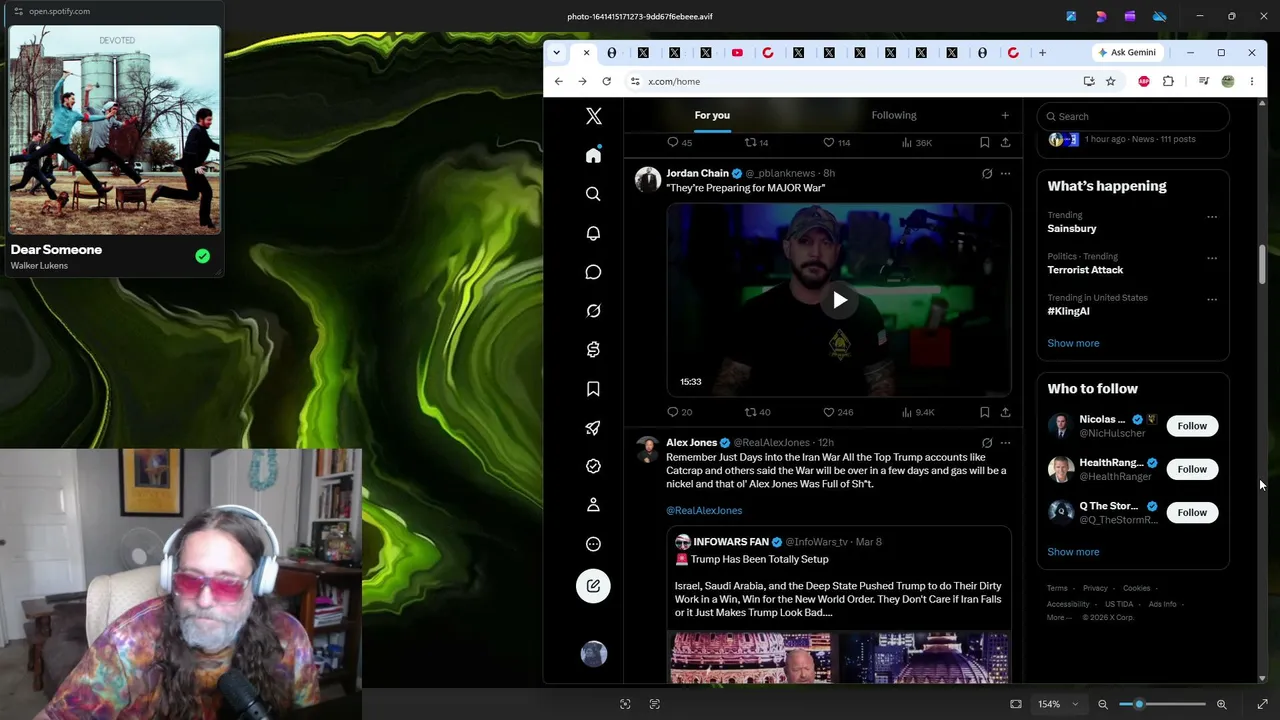Focus the X Search box
The image size is (1280, 720).
pyautogui.click(x=1133, y=116)
